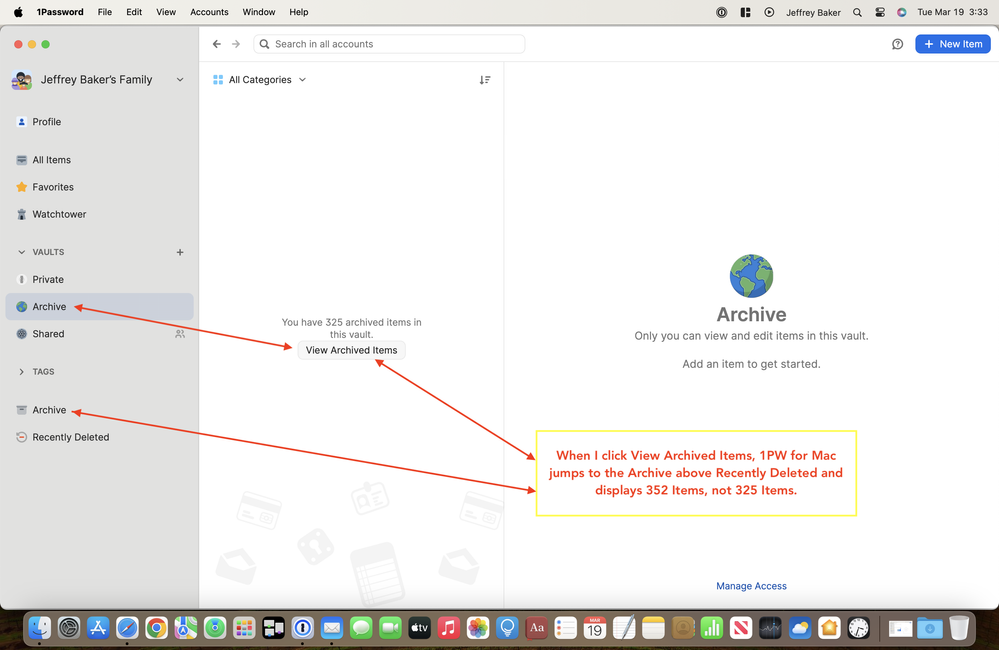Click the Manage Access link
Screen dimensions: 999x650
tap(751, 586)
